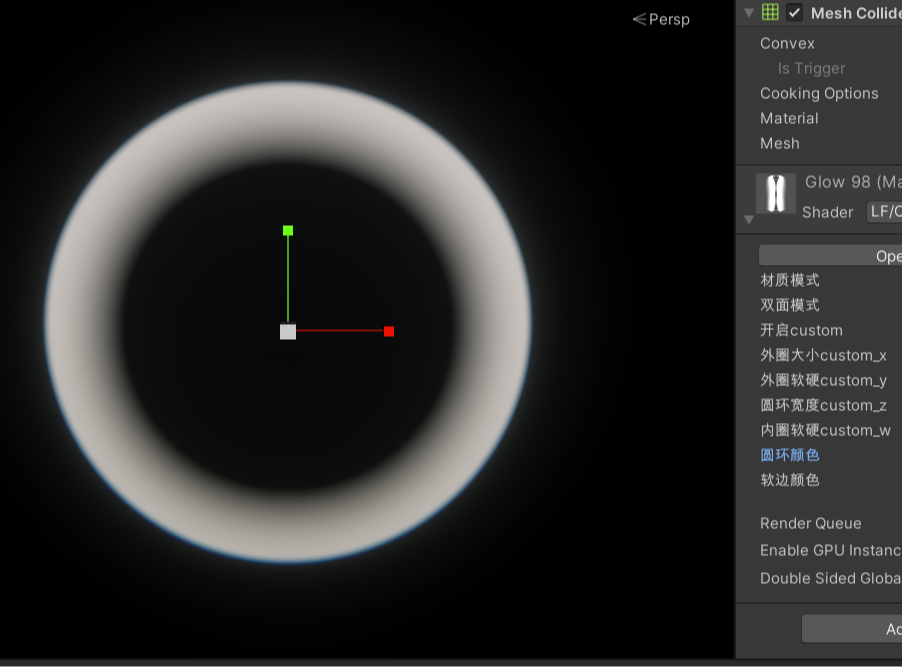Click the red X-axis gizmo handle

coord(389,331)
